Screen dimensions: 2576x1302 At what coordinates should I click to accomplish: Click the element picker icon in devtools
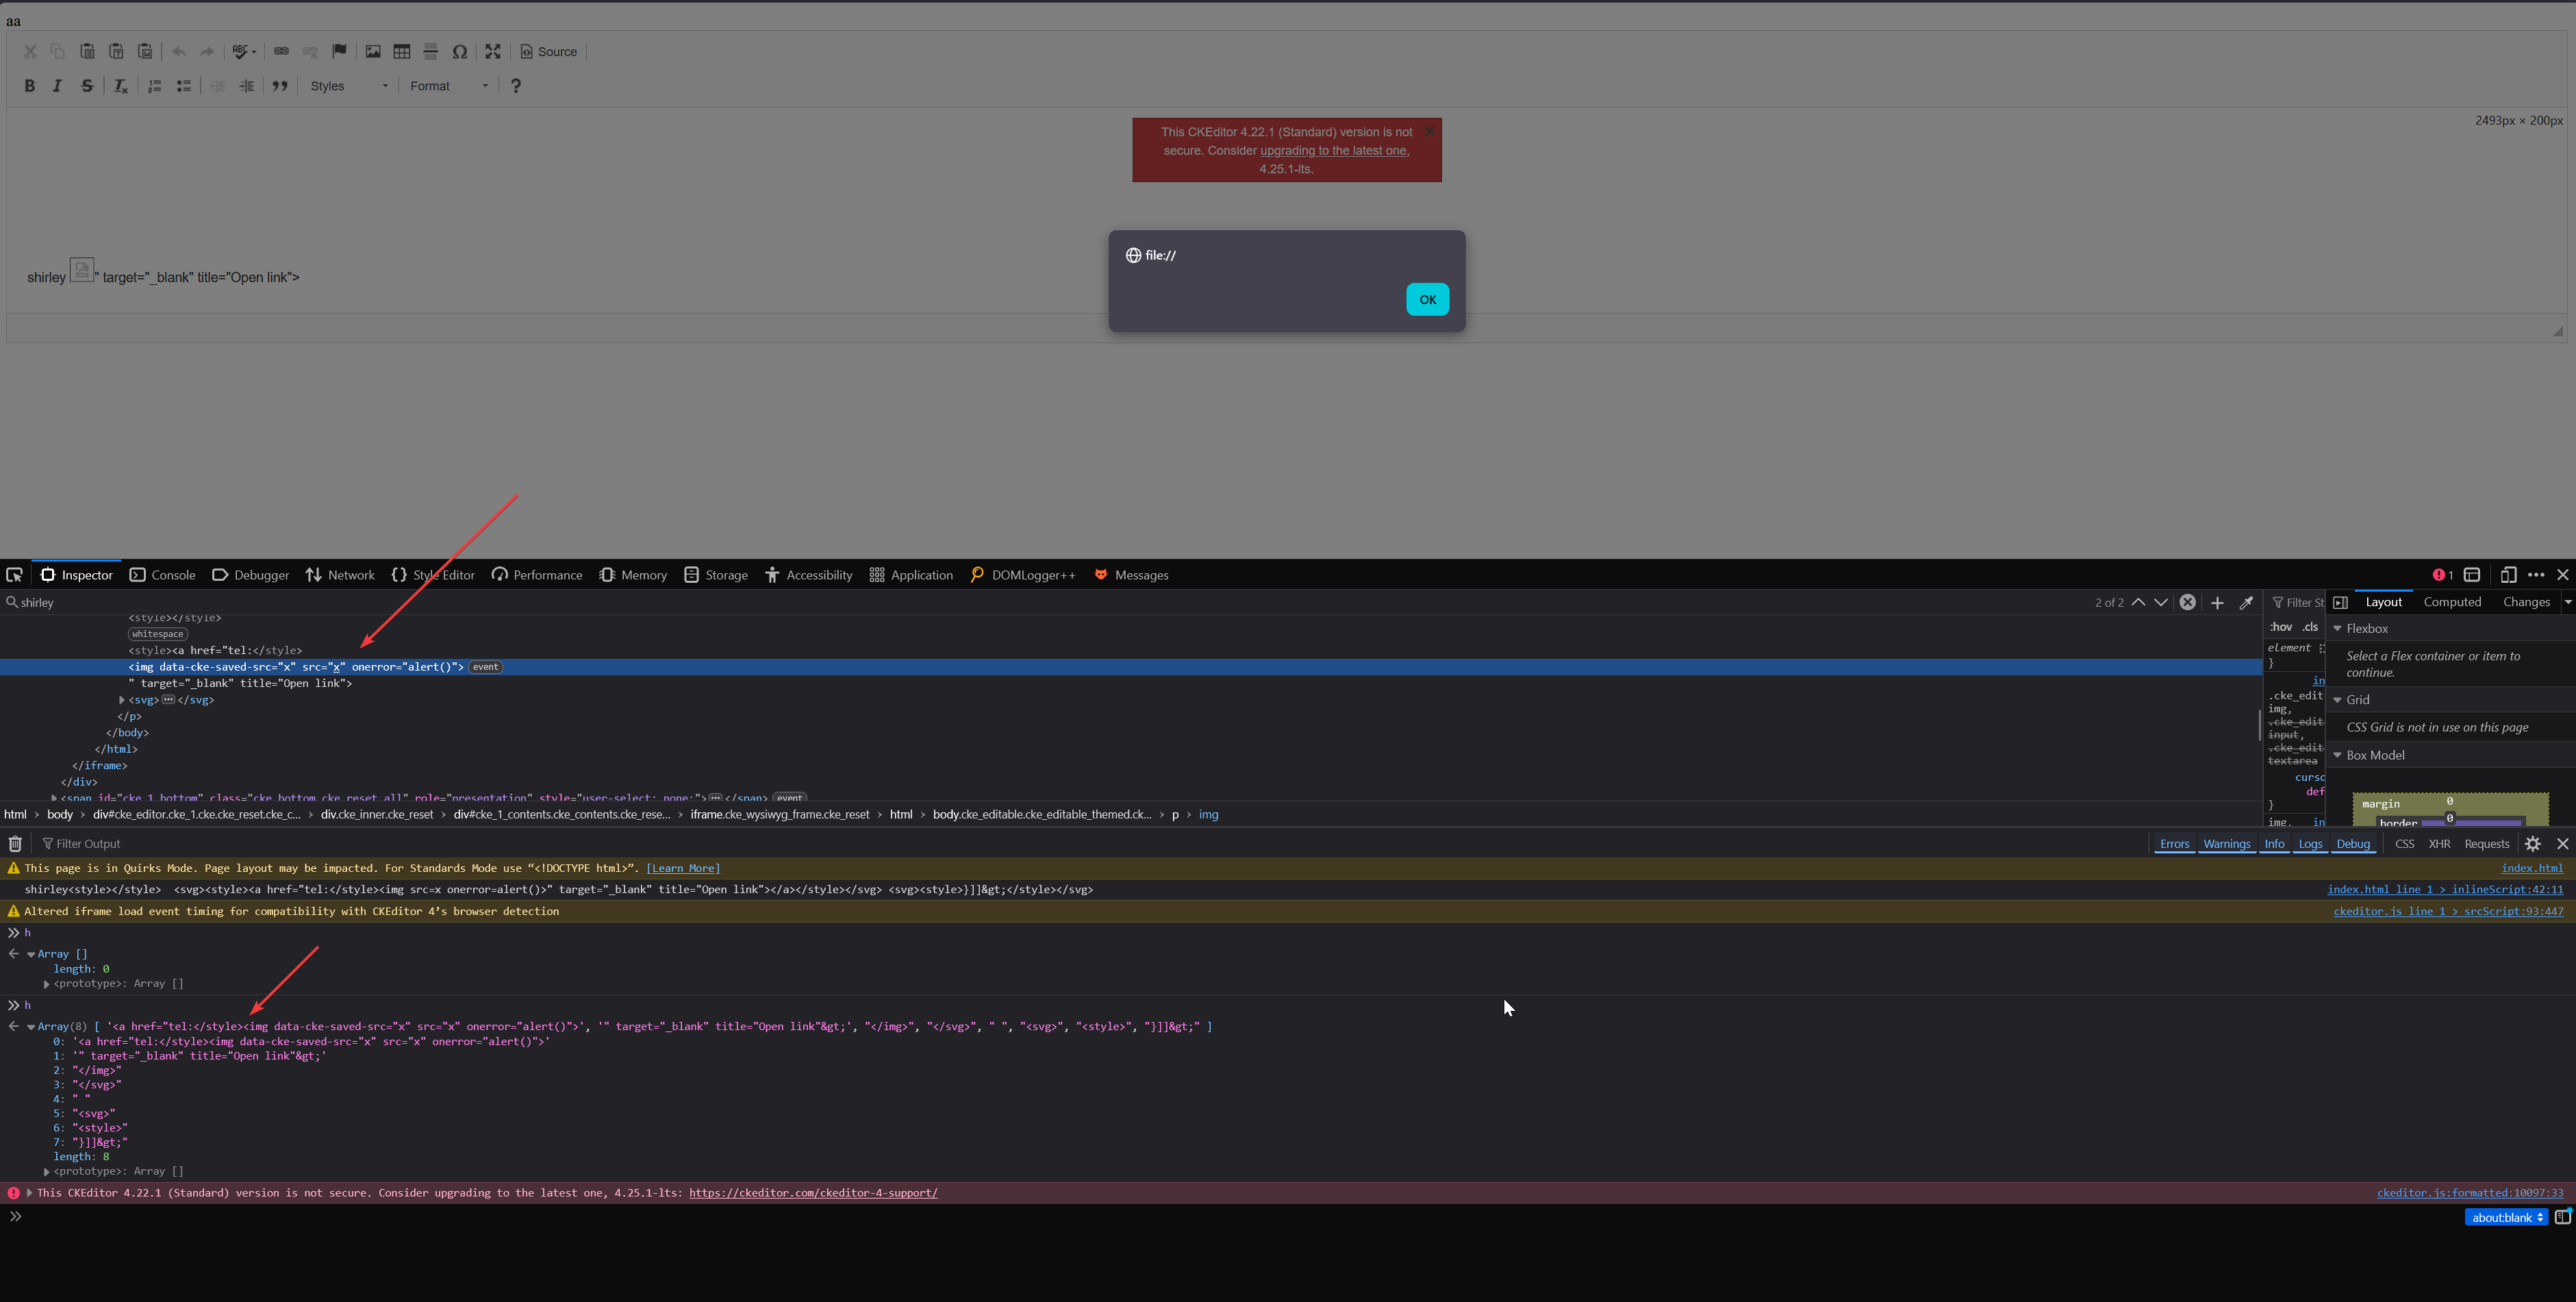pyautogui.click(x=14, y=575)
